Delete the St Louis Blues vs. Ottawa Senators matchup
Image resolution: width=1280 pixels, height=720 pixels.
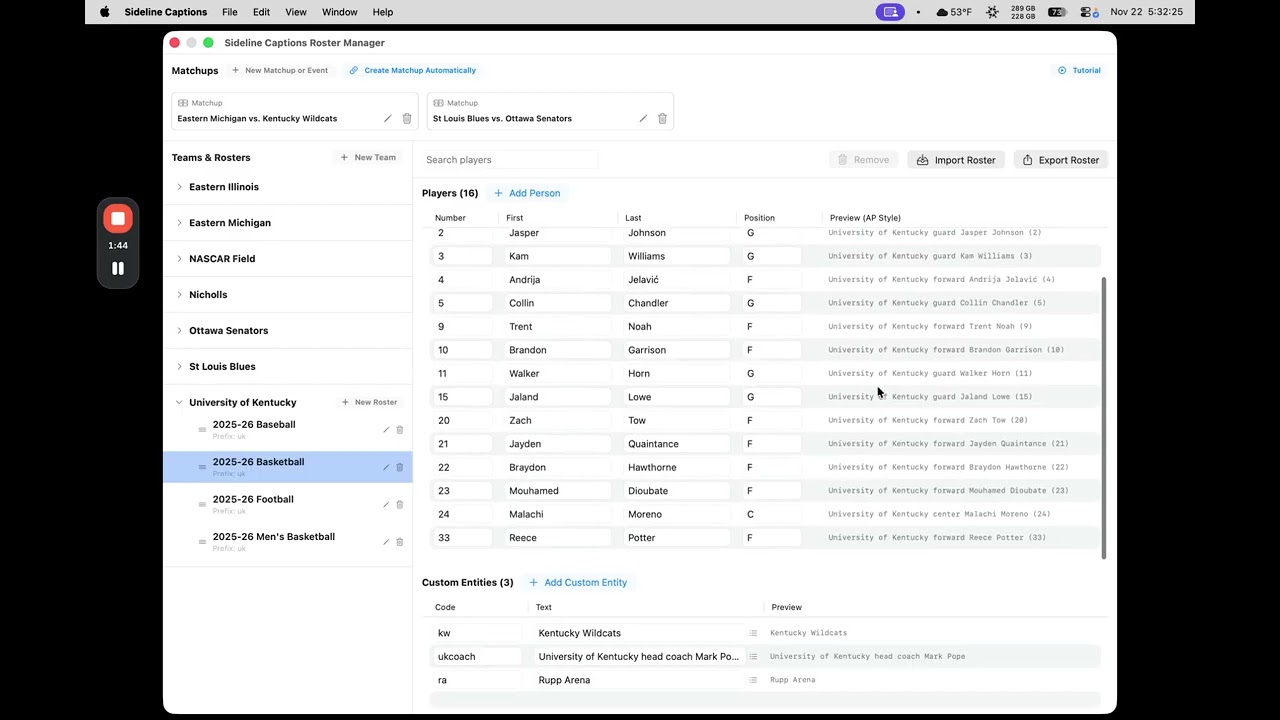tap(662, 119)
